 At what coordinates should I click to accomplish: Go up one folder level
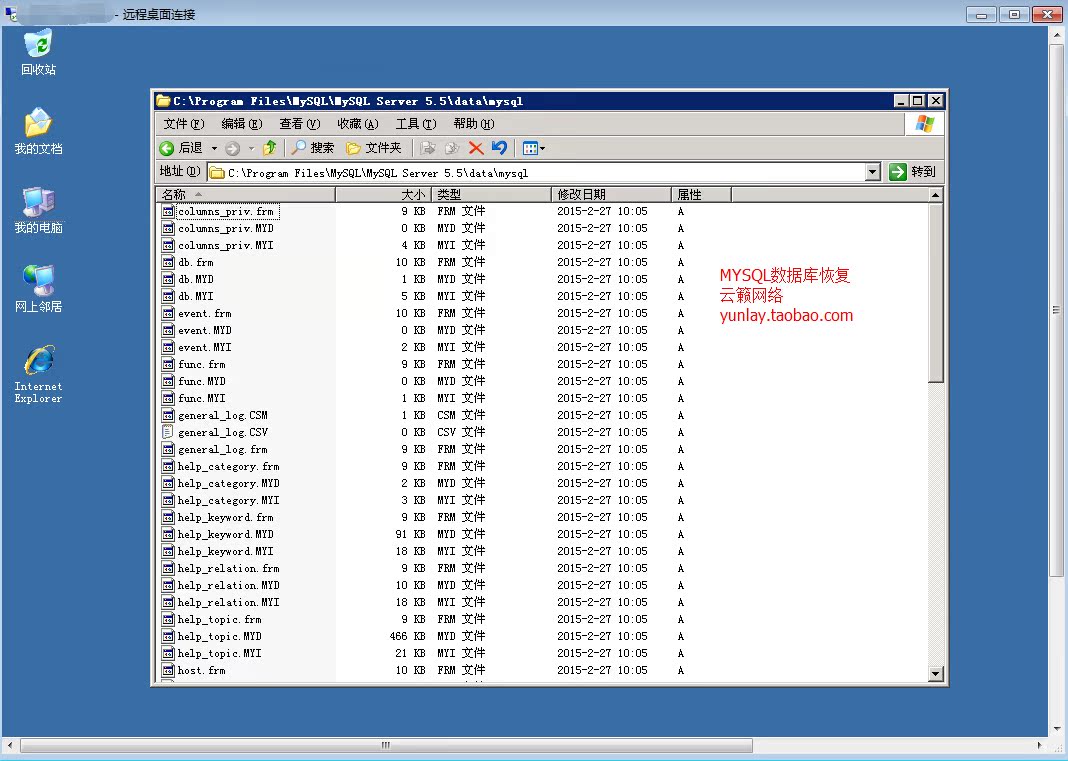[270, 148]
